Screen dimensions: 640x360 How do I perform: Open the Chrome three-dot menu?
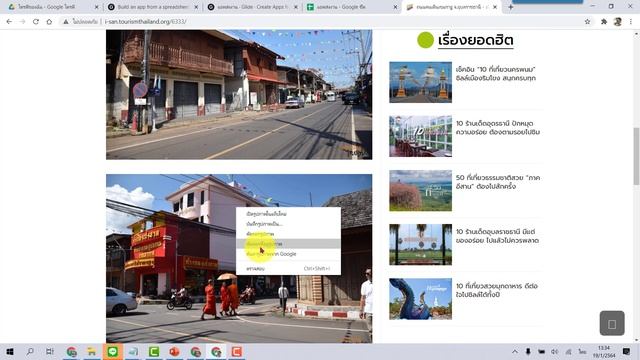(x=631, y=22)
